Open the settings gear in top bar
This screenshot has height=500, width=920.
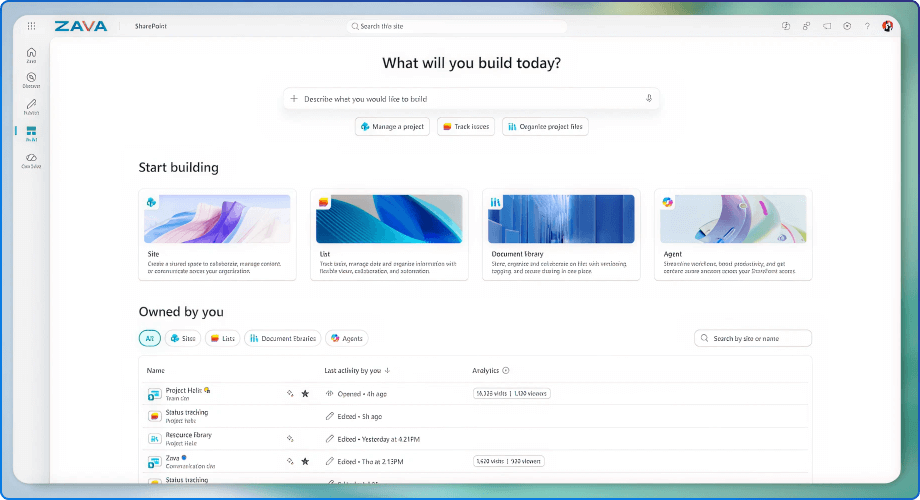click(847, 26)
